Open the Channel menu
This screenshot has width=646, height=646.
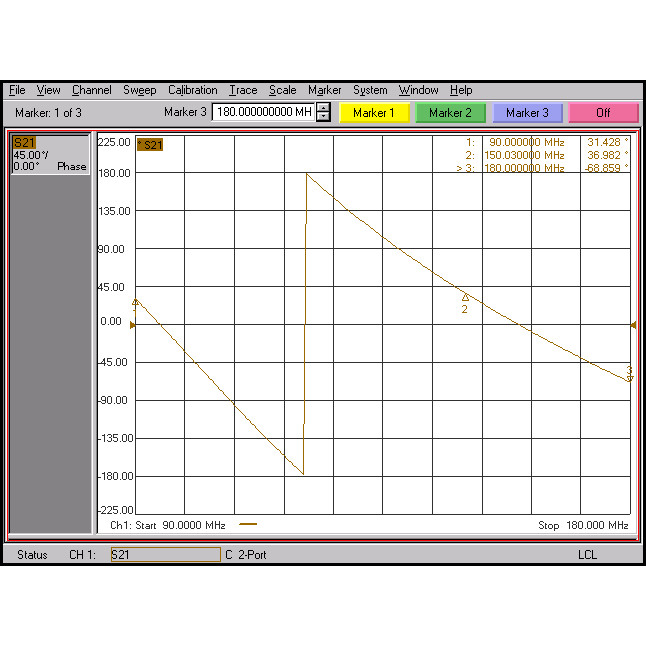coord(91,90)
